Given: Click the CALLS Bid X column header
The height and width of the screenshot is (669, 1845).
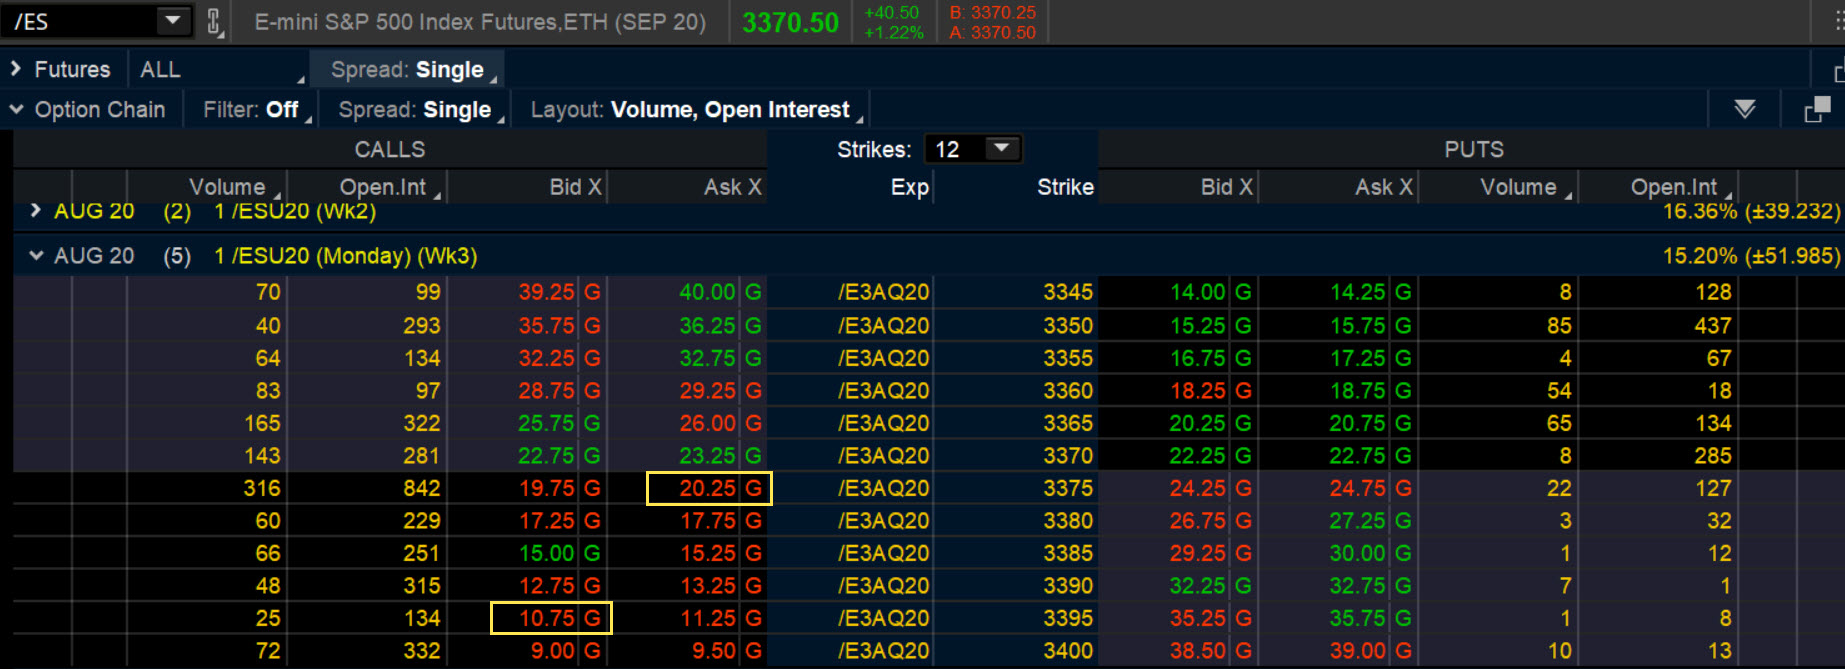Looking at the screenshot, I should click(575, 187).
